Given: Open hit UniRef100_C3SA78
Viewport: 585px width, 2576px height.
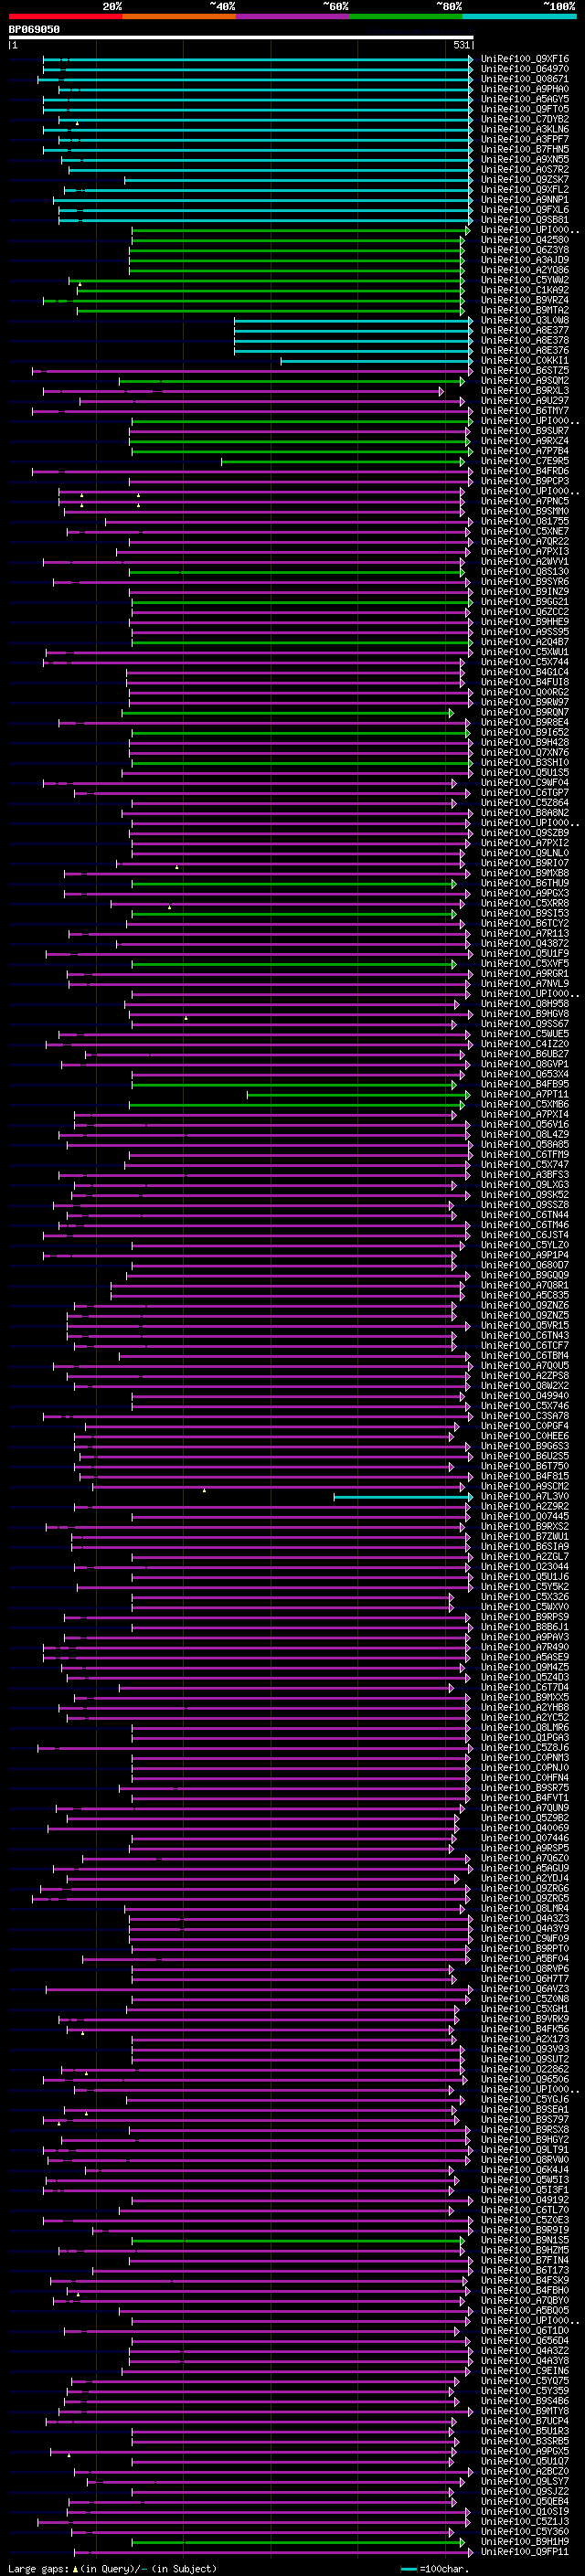Looking at the screenshot, I should tap(525, 1417).
